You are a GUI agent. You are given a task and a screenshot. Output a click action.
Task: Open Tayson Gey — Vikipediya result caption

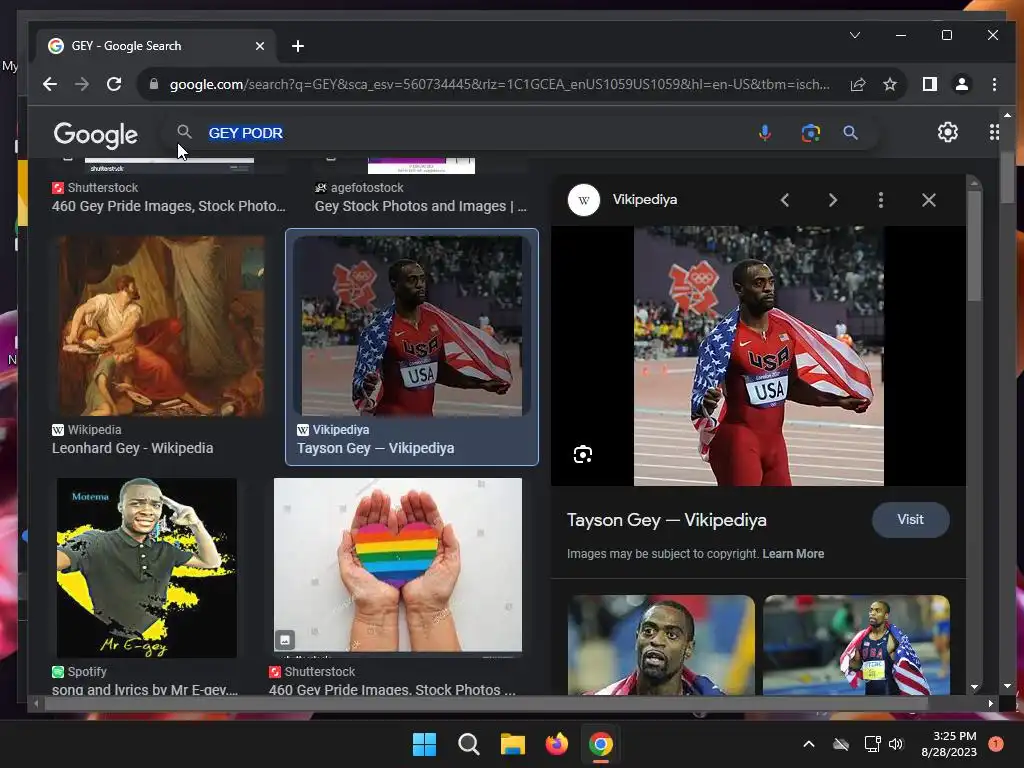376,448
